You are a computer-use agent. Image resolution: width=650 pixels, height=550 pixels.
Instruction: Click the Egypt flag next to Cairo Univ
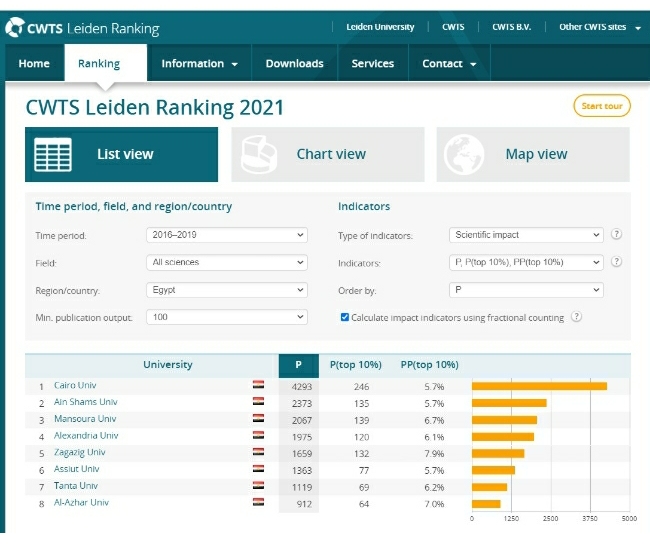pos(258,385)
